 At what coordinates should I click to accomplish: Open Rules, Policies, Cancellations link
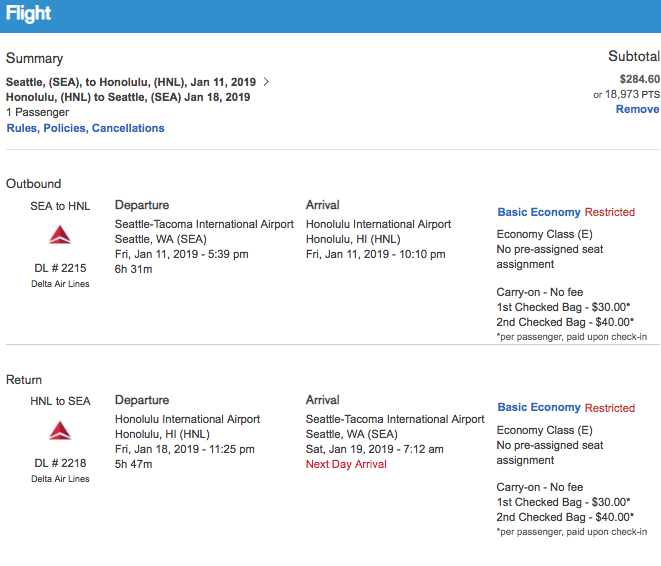[86, 128]
